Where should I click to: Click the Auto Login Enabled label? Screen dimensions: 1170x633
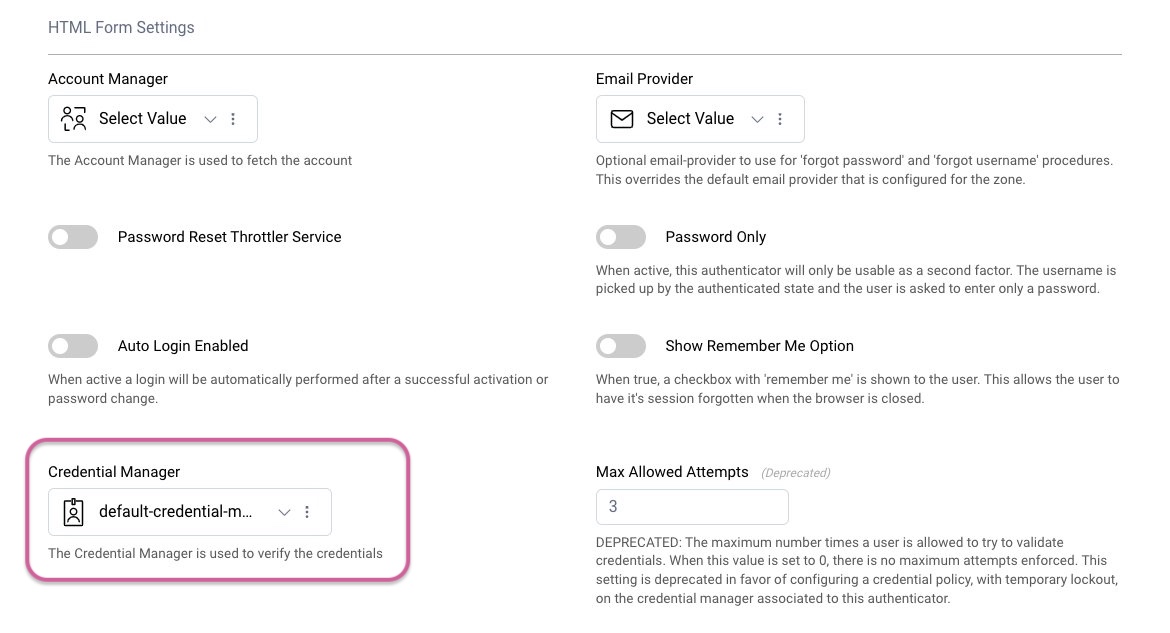coord(183,346)
